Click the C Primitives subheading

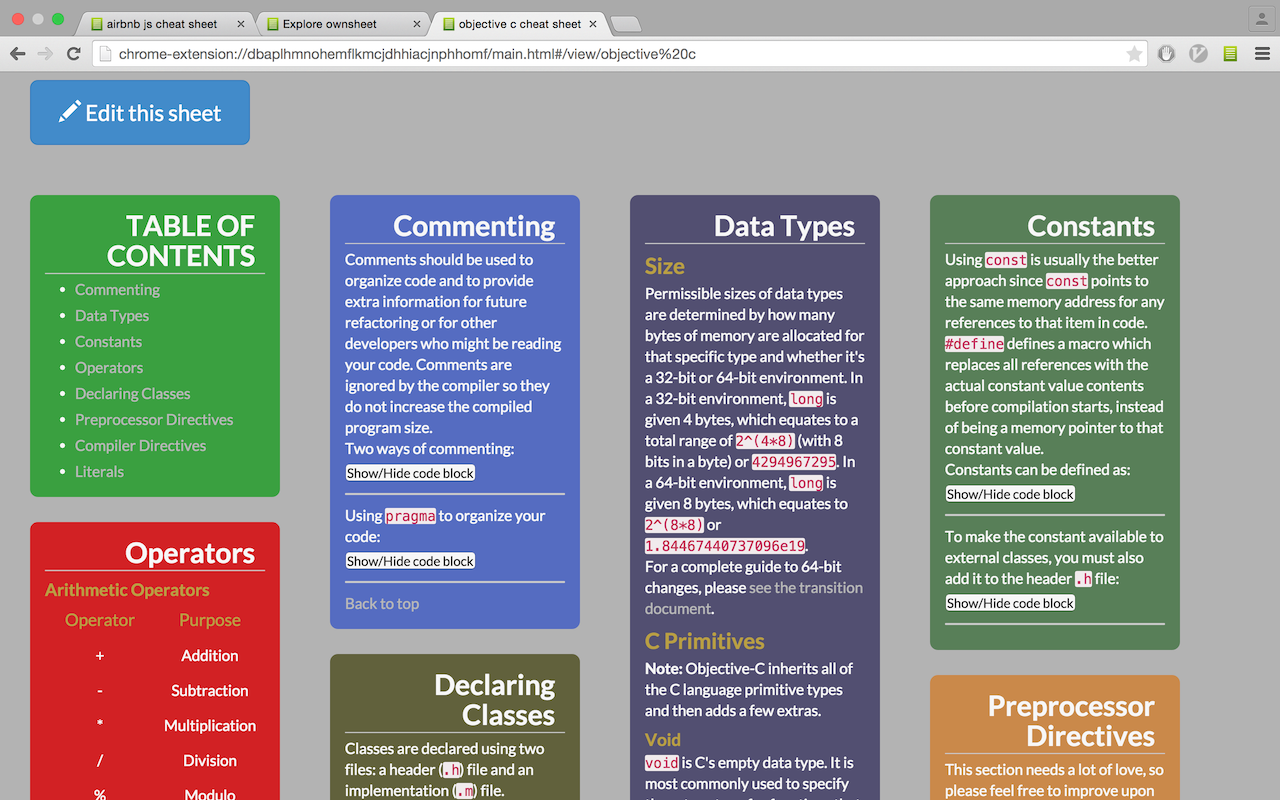coord(704,641)
